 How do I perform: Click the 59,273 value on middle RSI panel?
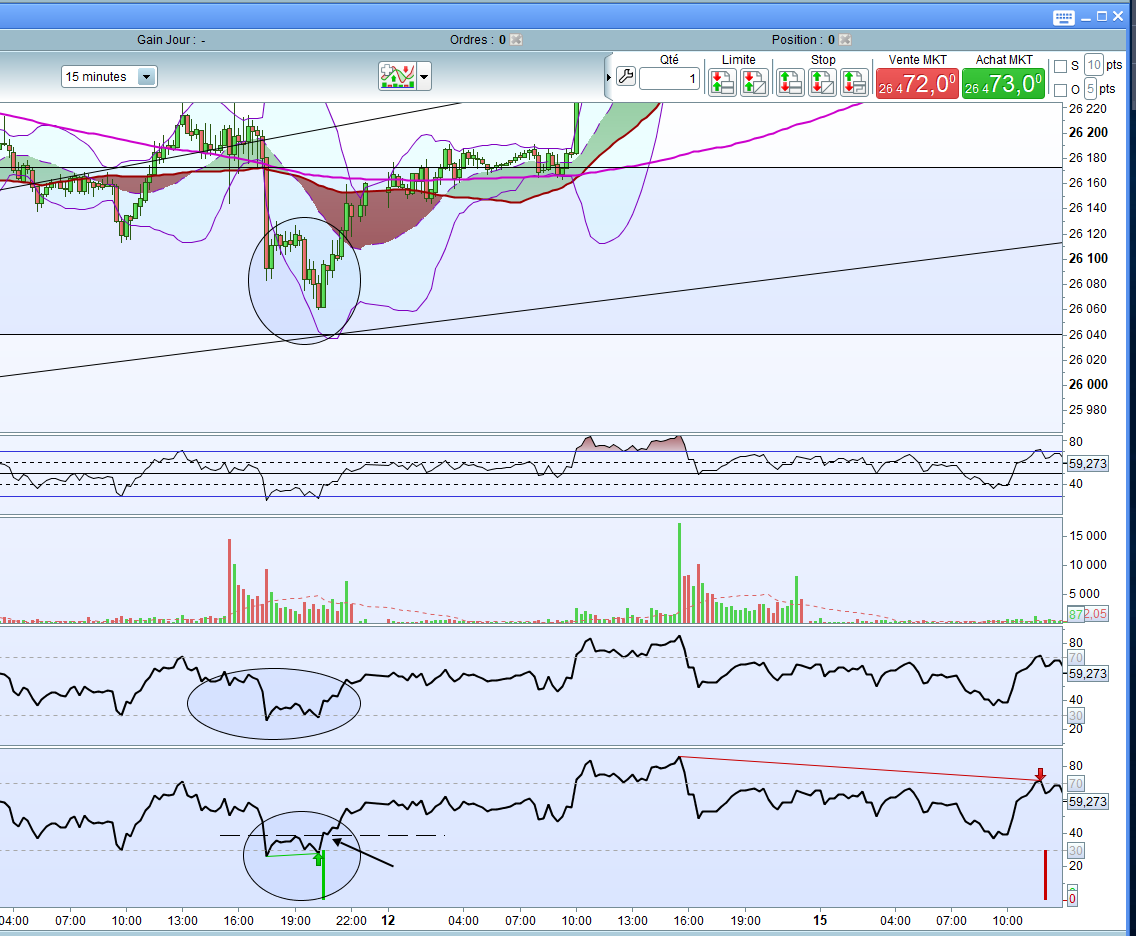pos(1087,674)
